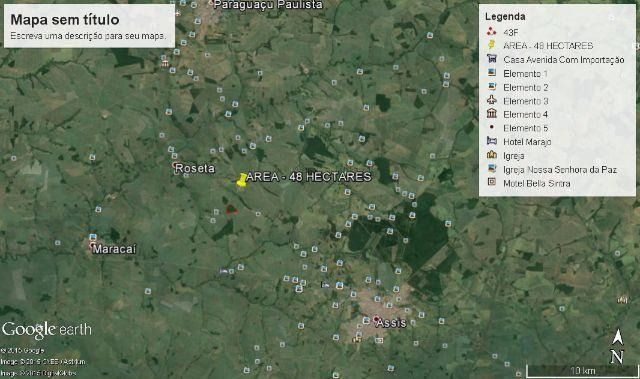This screenshot has width=640, height=379.
Task: Click the Paraguaçu Paulista city label
Action: click(x=268, y=4)
